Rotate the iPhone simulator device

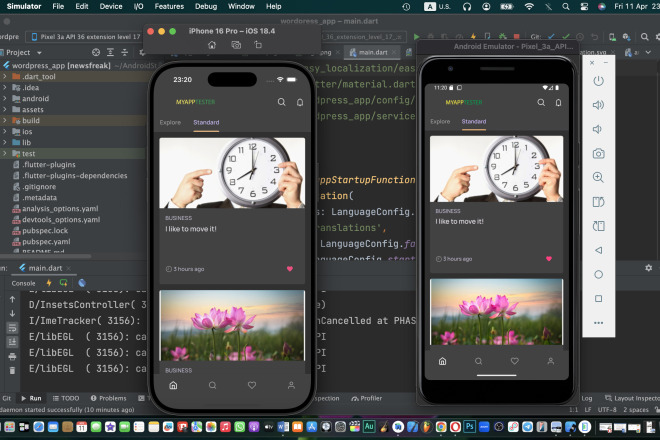pyautogui.click(x=258, y=45)
